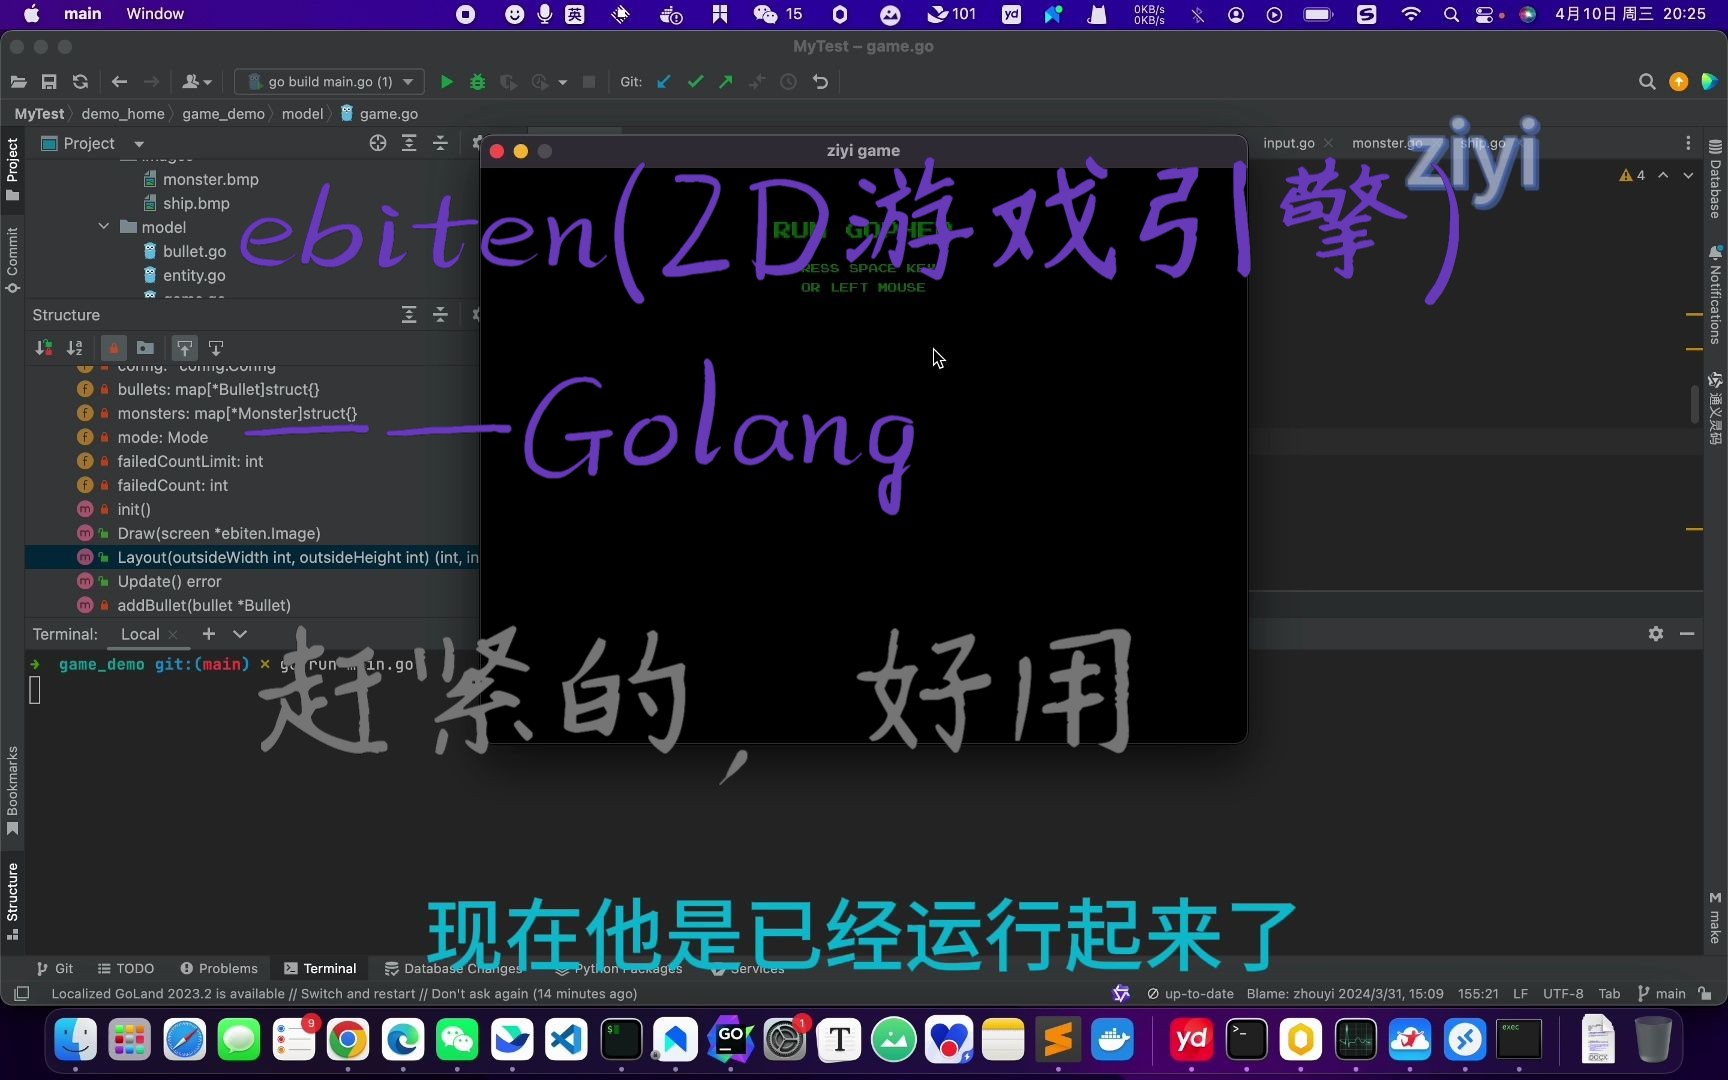The width and height of the screenshot is (1728, 1080).
Task: Toggle Sort Alphabetically in Structure
Action: 75,348
